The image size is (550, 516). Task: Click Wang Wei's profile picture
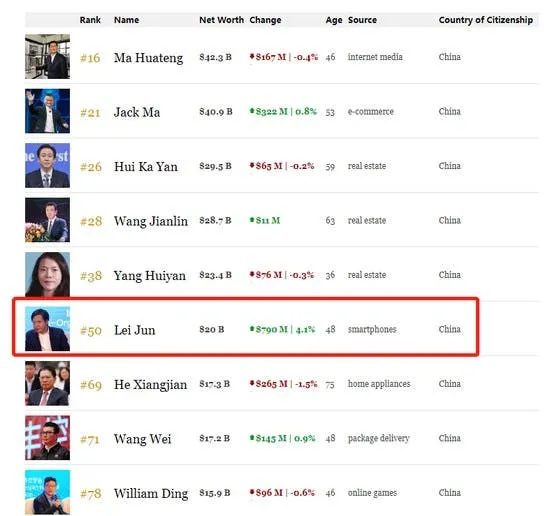coord(47,438)
